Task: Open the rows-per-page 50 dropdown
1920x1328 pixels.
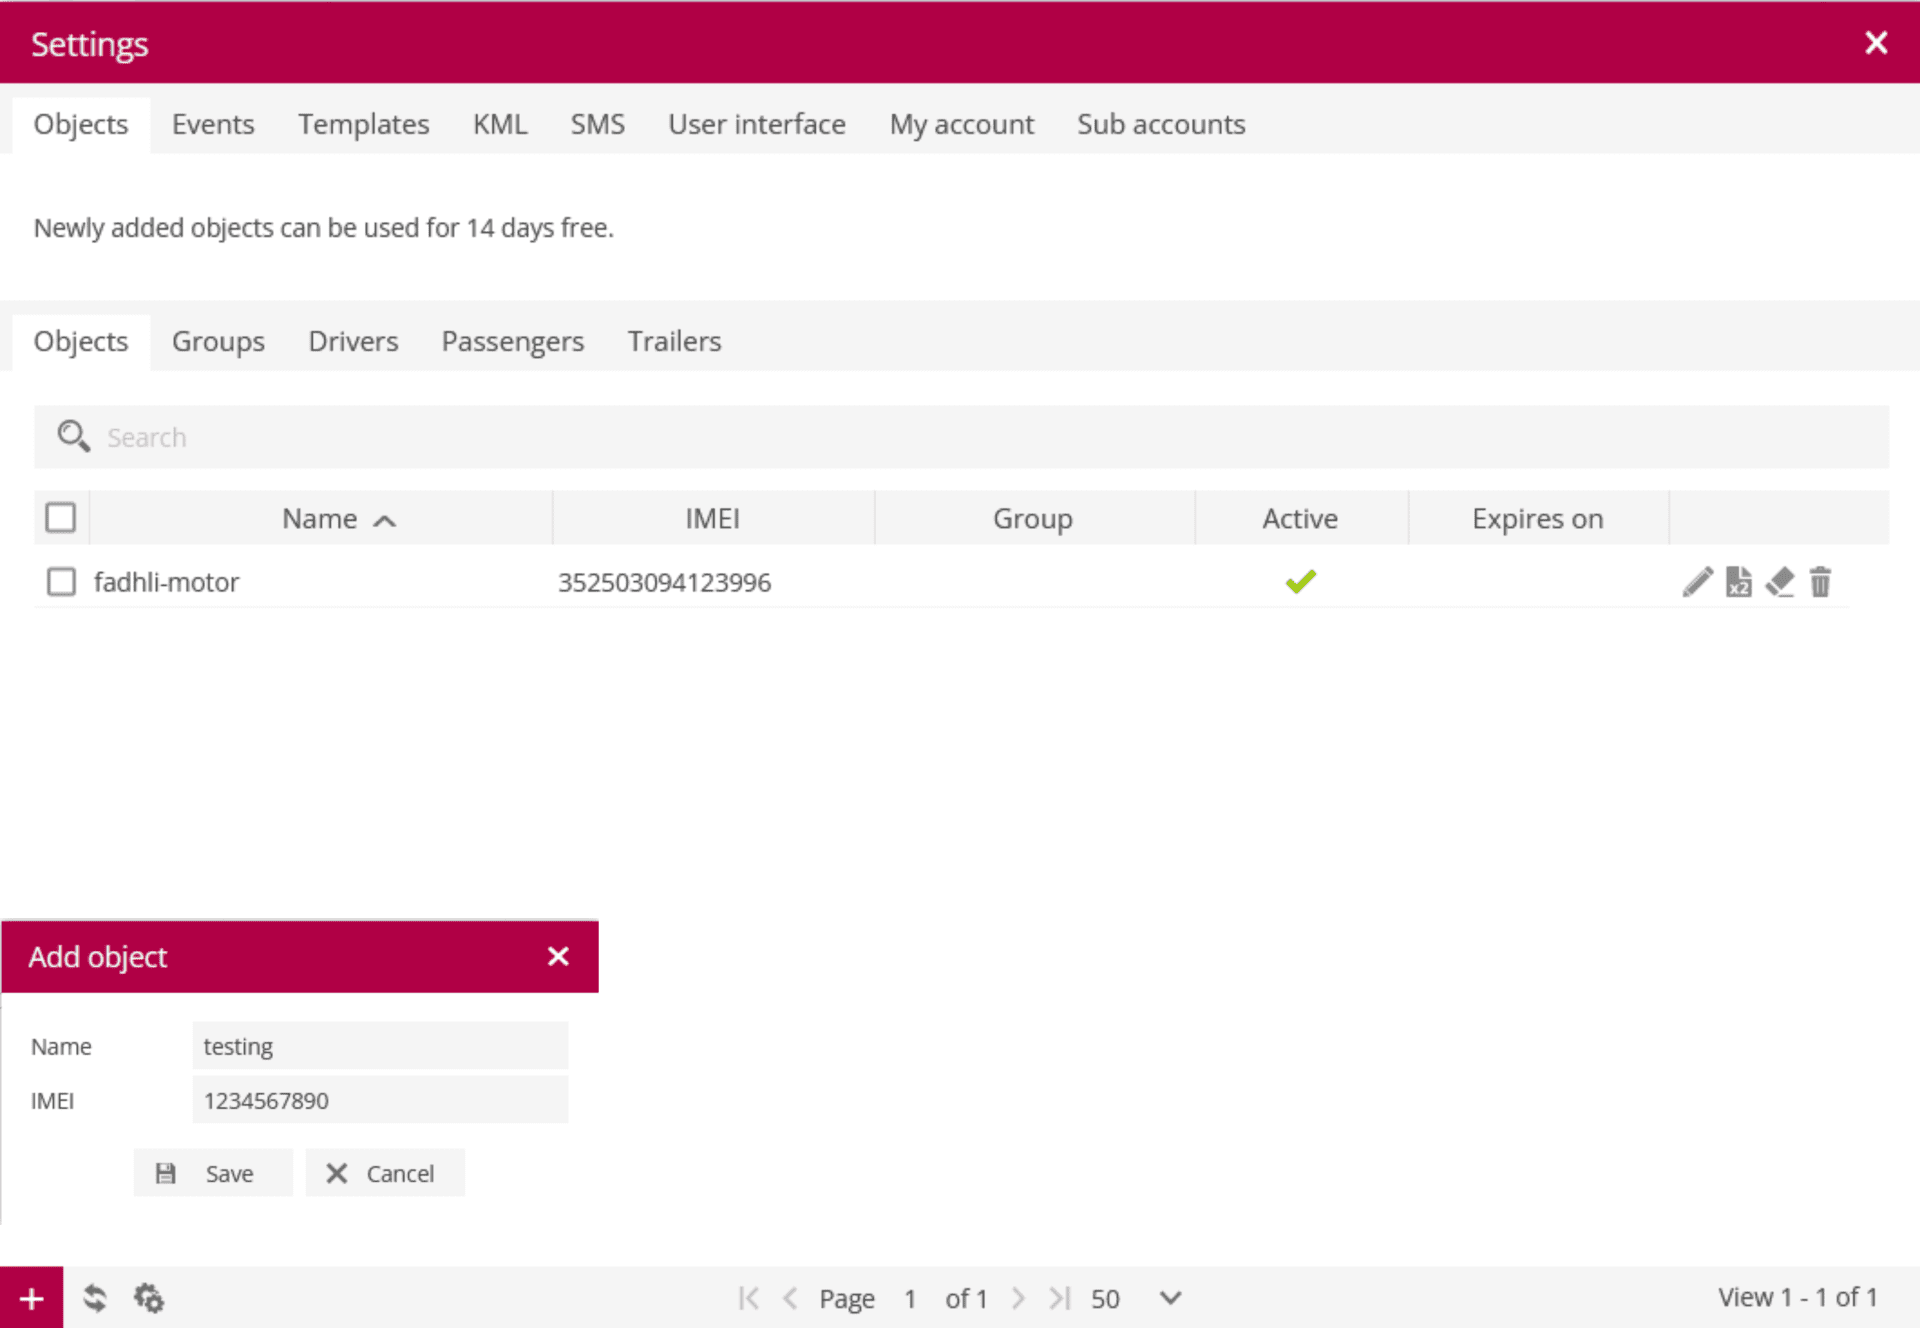Action: (1135, 1298)
